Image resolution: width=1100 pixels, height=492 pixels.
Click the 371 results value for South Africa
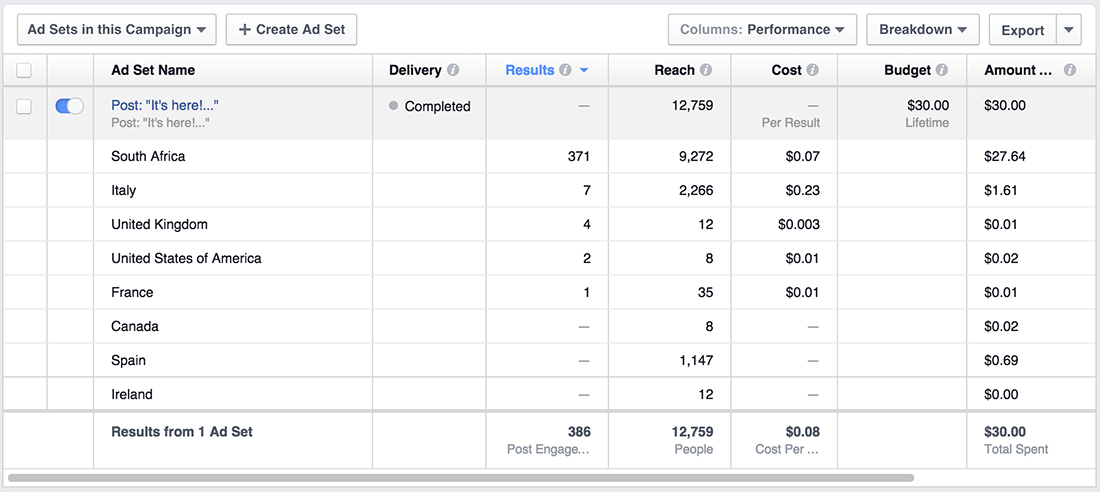[579, 157]
